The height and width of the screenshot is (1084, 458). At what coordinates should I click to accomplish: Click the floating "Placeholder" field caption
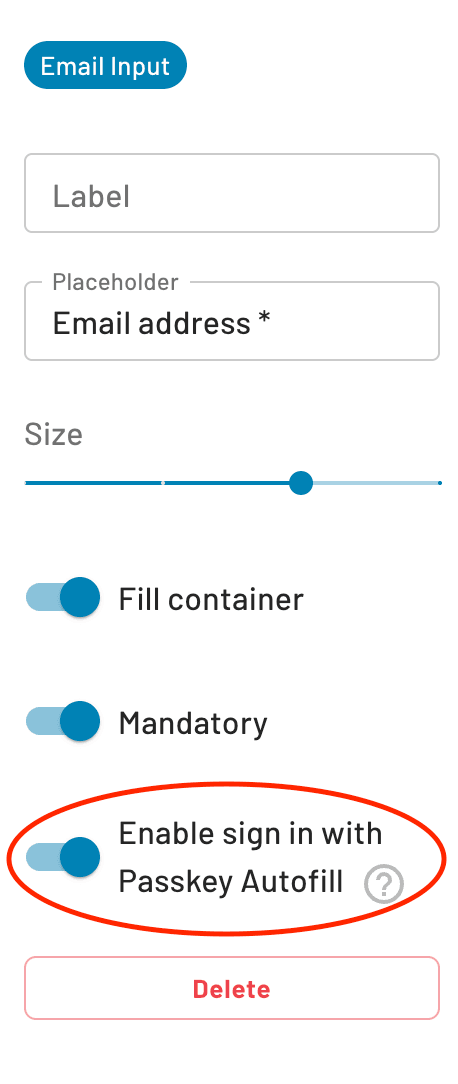point(116,282)
